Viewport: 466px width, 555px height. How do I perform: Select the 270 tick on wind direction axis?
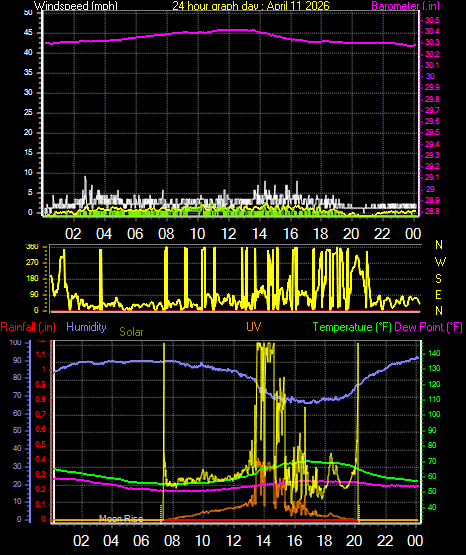32,263
